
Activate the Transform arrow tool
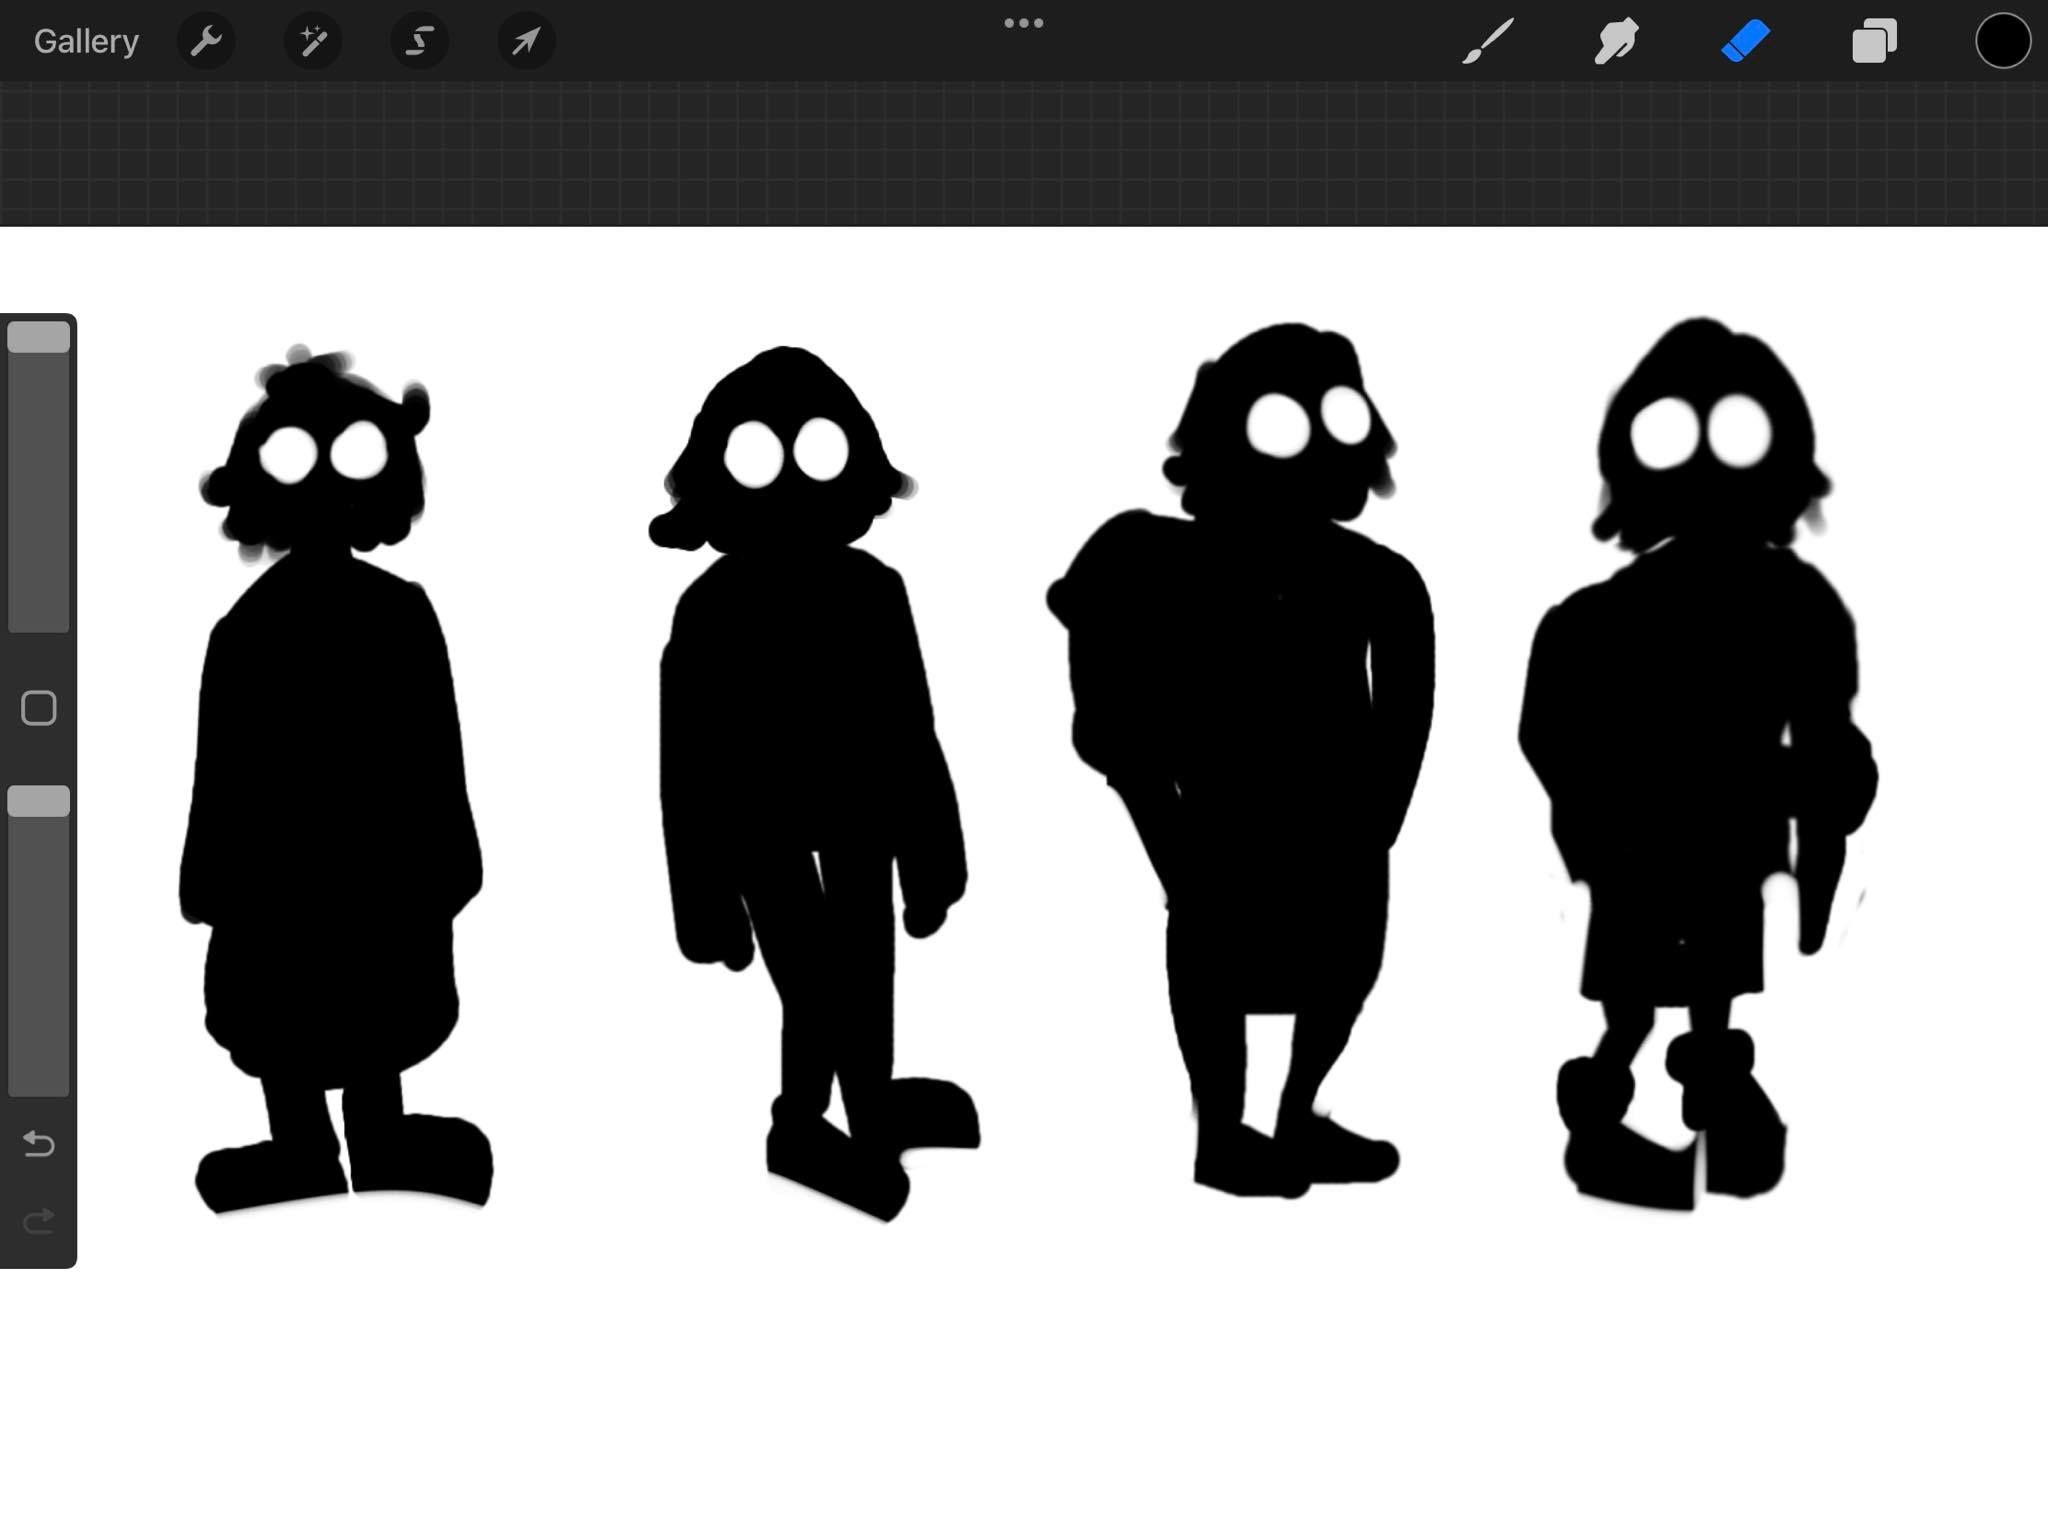click(526, 41)
